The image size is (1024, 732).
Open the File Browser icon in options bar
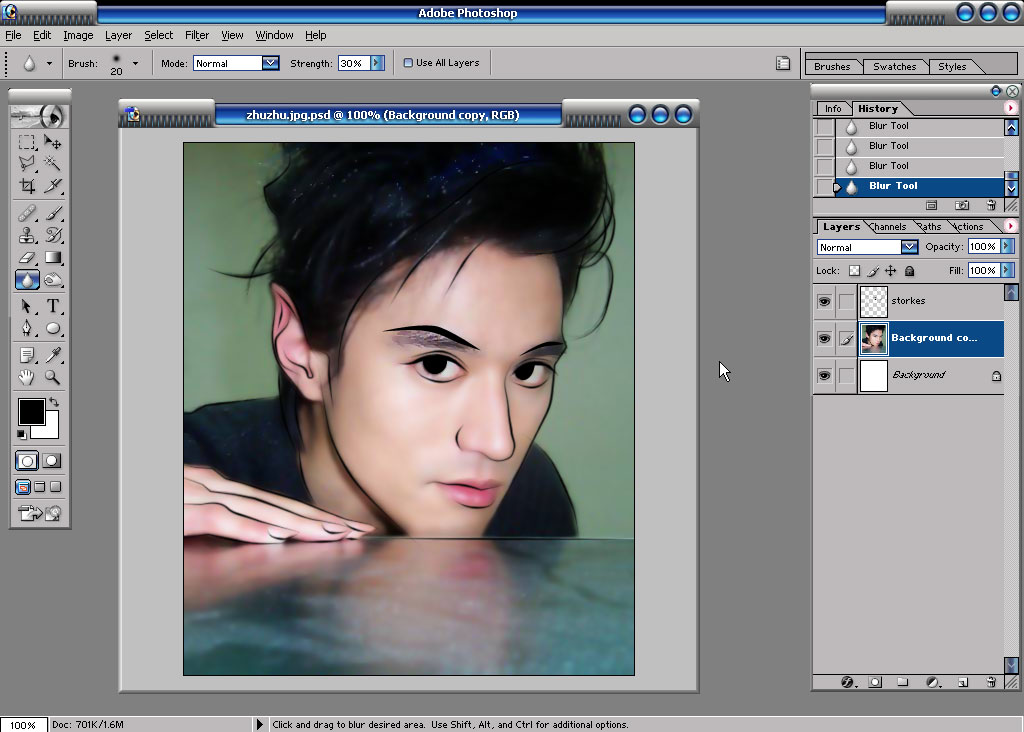[783, 63]
